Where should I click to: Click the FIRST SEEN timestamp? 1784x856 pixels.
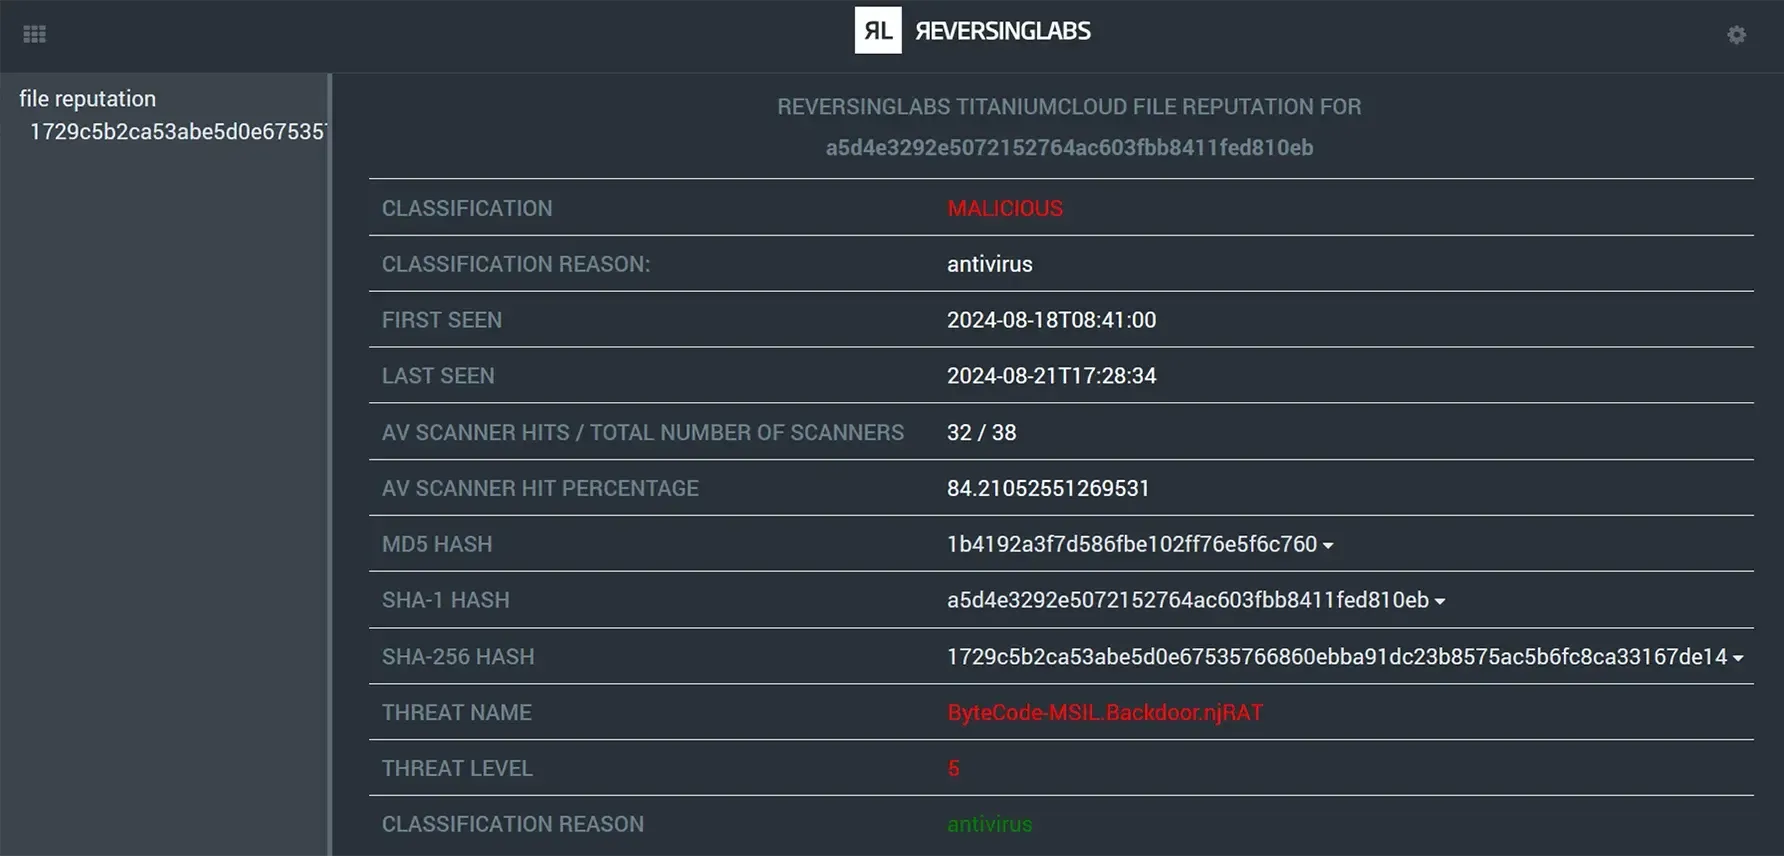click(1051, 320)
